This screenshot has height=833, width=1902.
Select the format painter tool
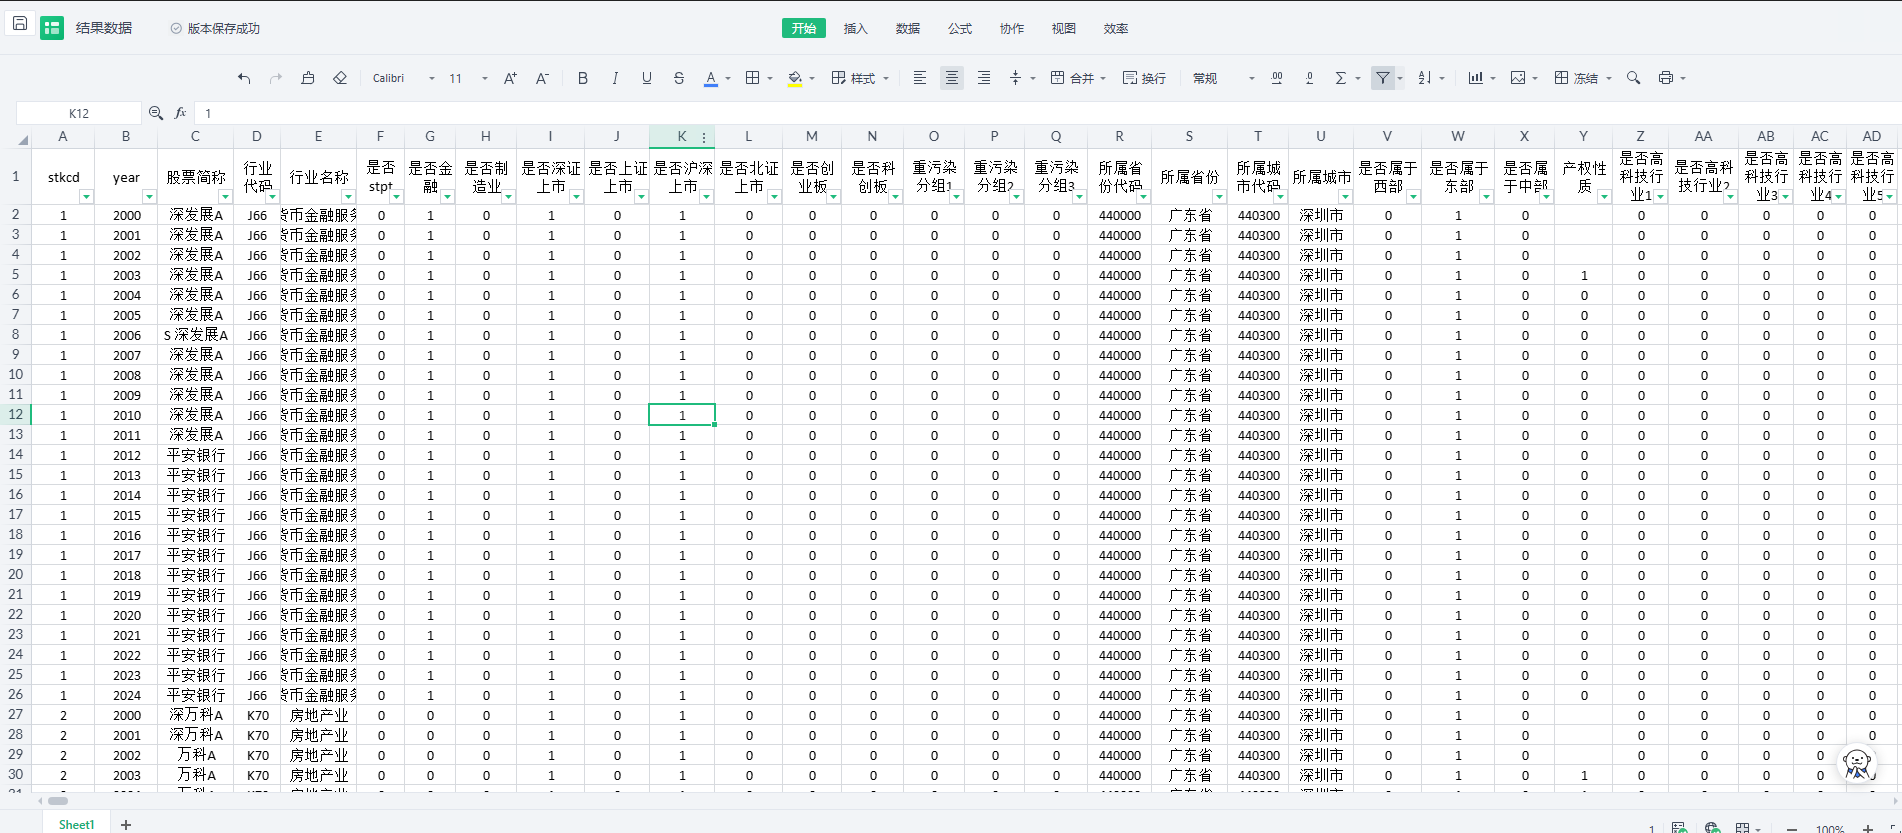coord(308,78)
